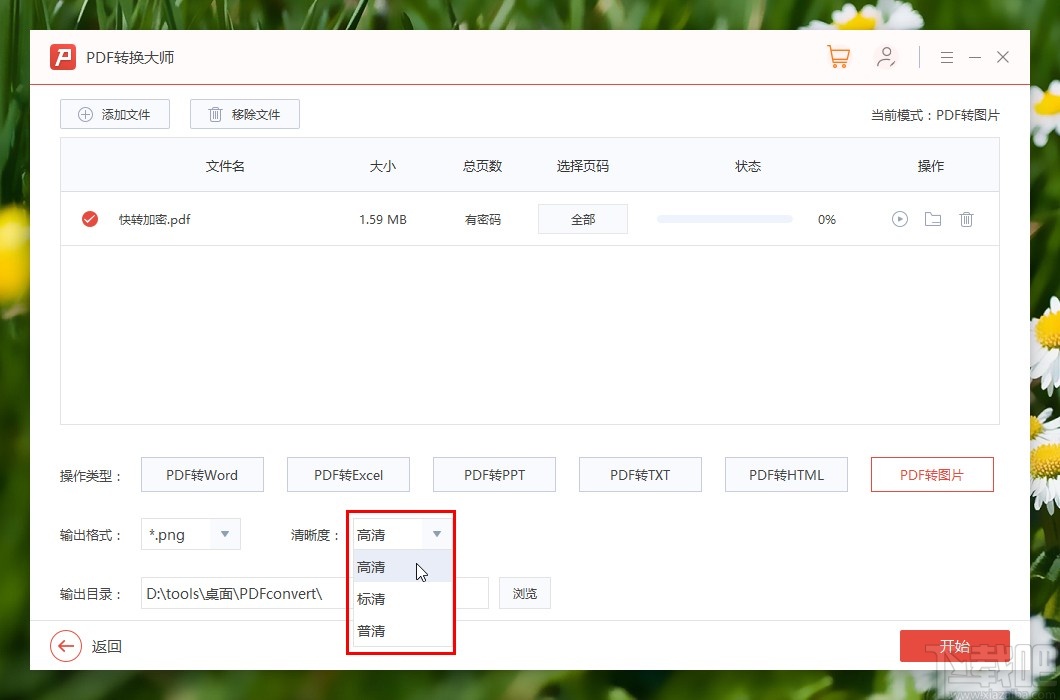Screen dimensions: 1060x700
Task: Click the back arrow circle icon
Action: (66, 647)
